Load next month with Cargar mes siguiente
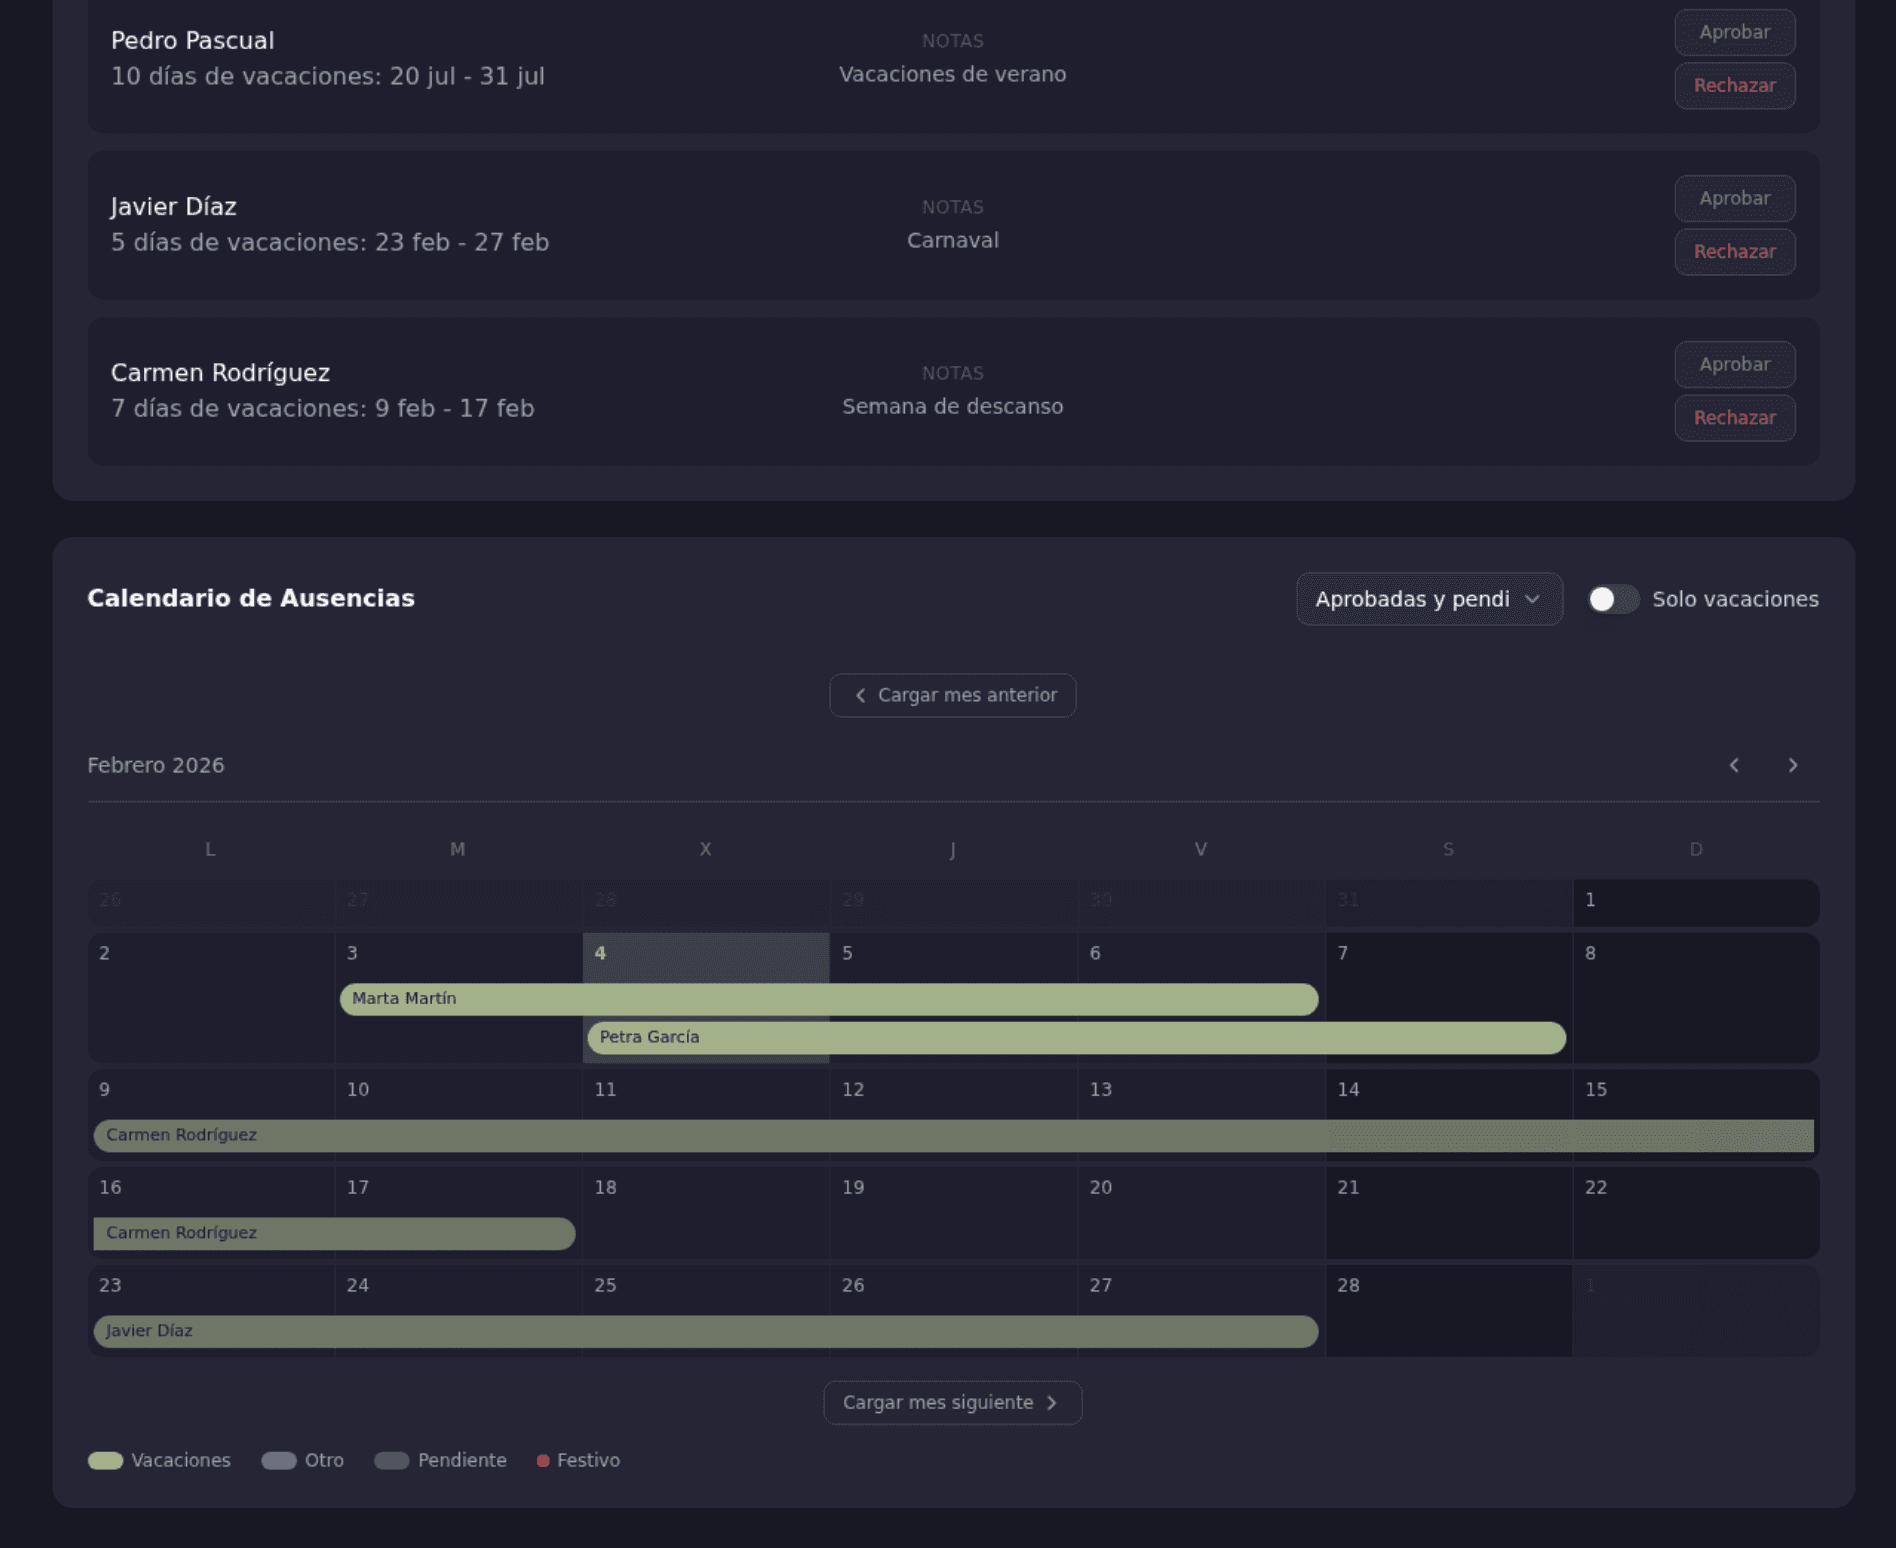This screenshot has height=1548, width=1896. pyautogui.click(x=952, y=1403)
